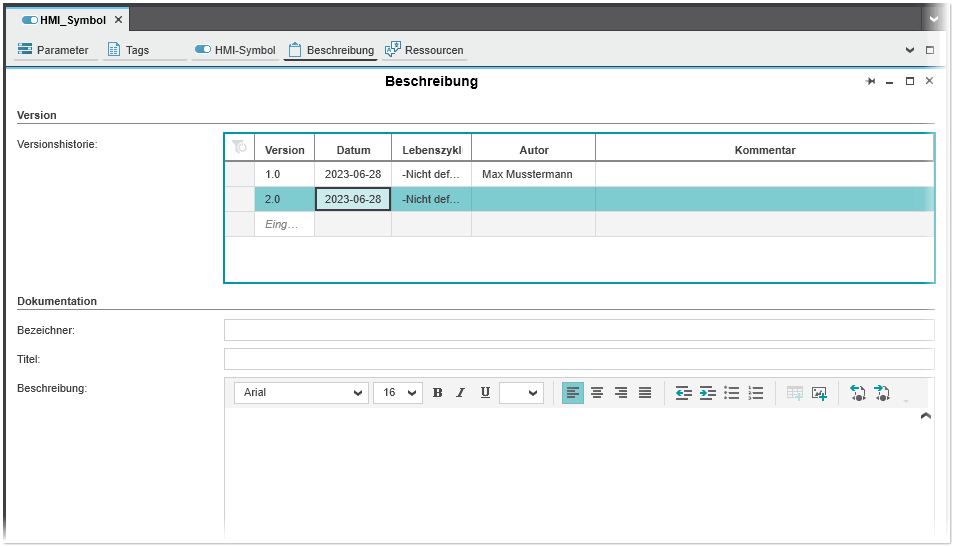954x547 pixels.
Task: Center align the description text
Action: pos(597,393)
